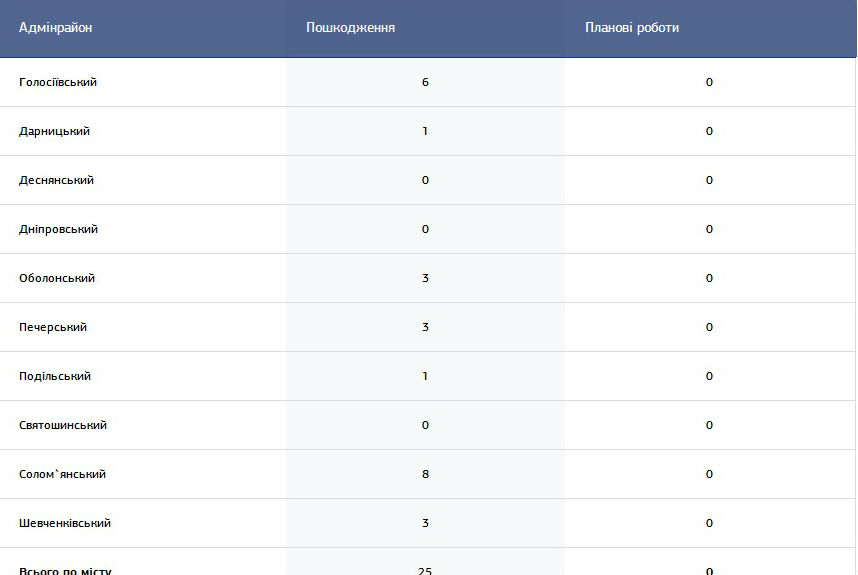Click damage count 8 for Солом`янський
Viewport: 858px width, 575px height.
425,474
